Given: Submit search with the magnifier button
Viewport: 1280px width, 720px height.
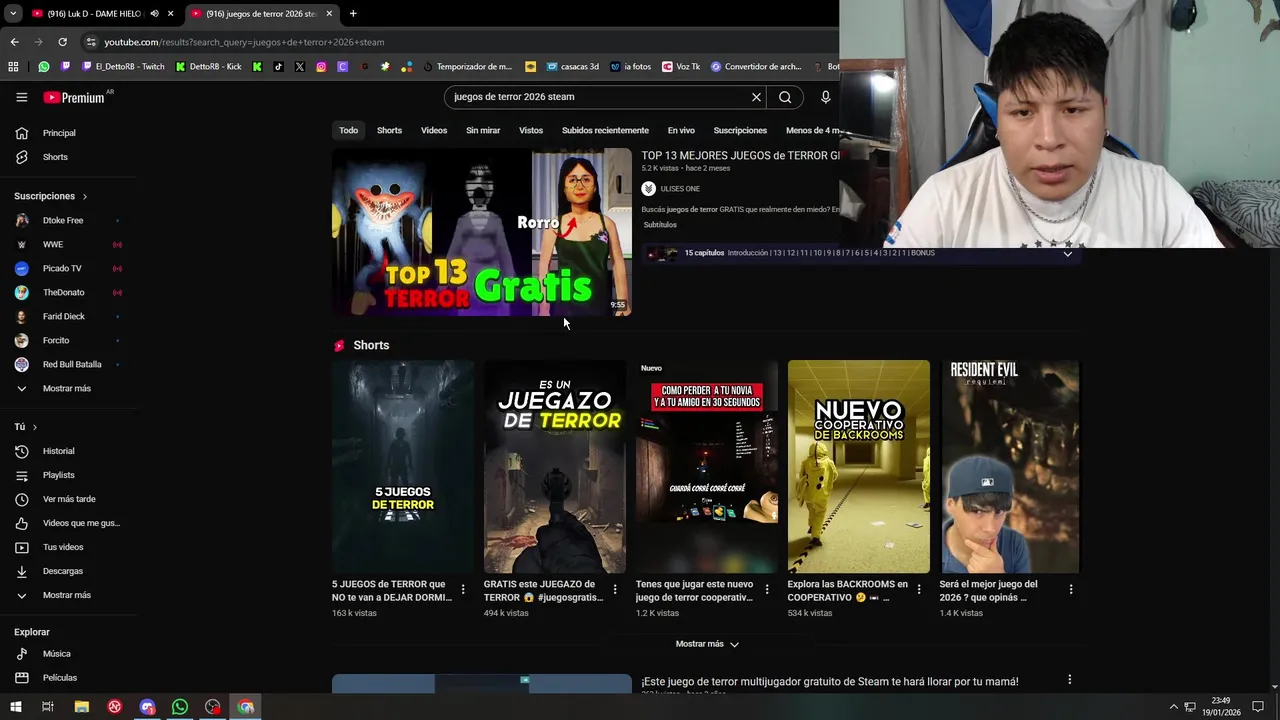Looking at the screenshot, I should [785, 97].
